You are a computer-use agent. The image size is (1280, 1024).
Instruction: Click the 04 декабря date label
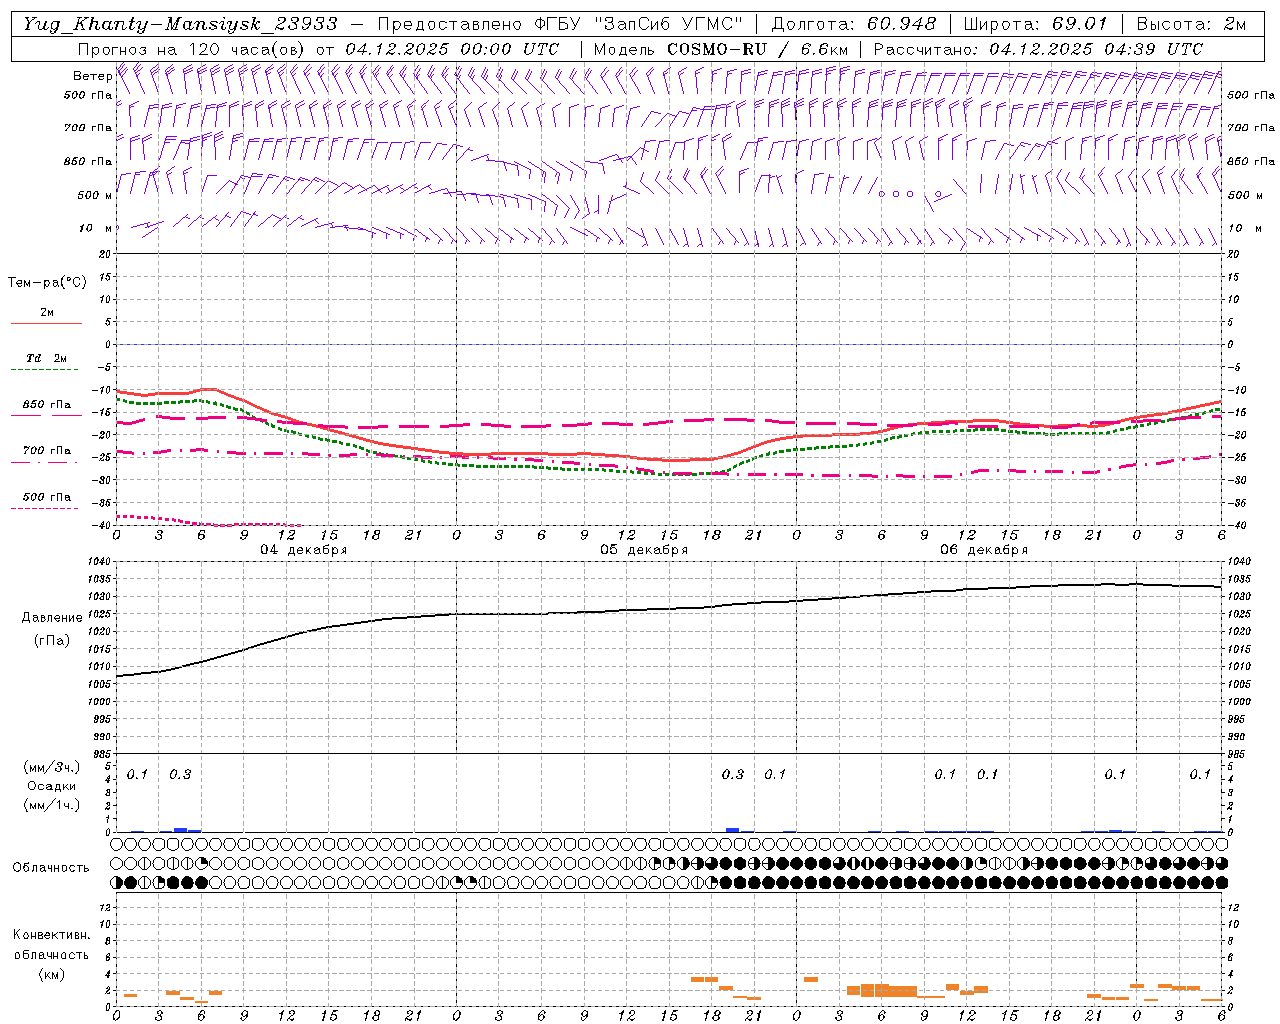[x=304, y=550]
